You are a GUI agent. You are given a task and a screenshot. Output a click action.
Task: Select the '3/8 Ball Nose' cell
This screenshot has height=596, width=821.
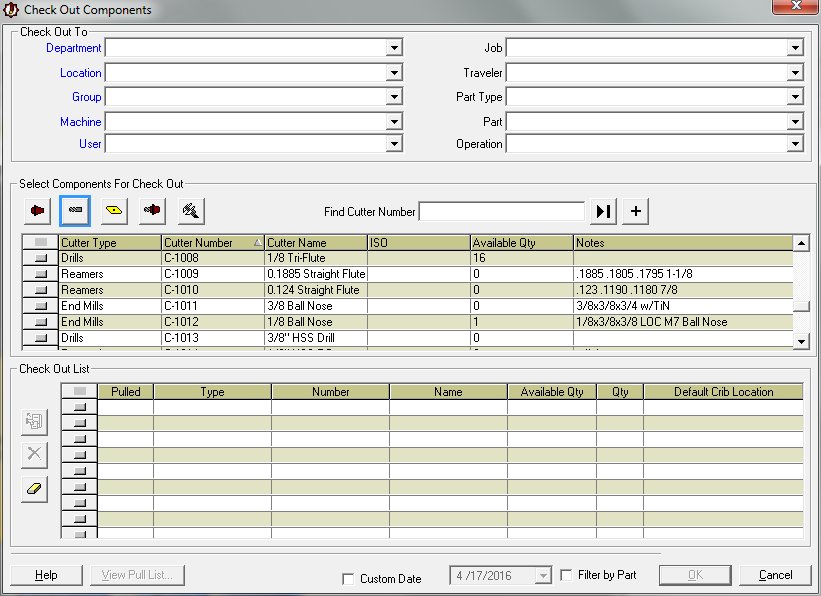[x=316, y=306]
